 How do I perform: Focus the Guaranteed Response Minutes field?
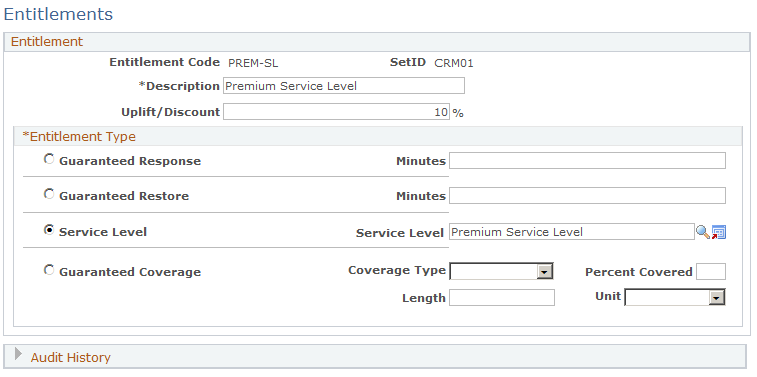point(587,161)
